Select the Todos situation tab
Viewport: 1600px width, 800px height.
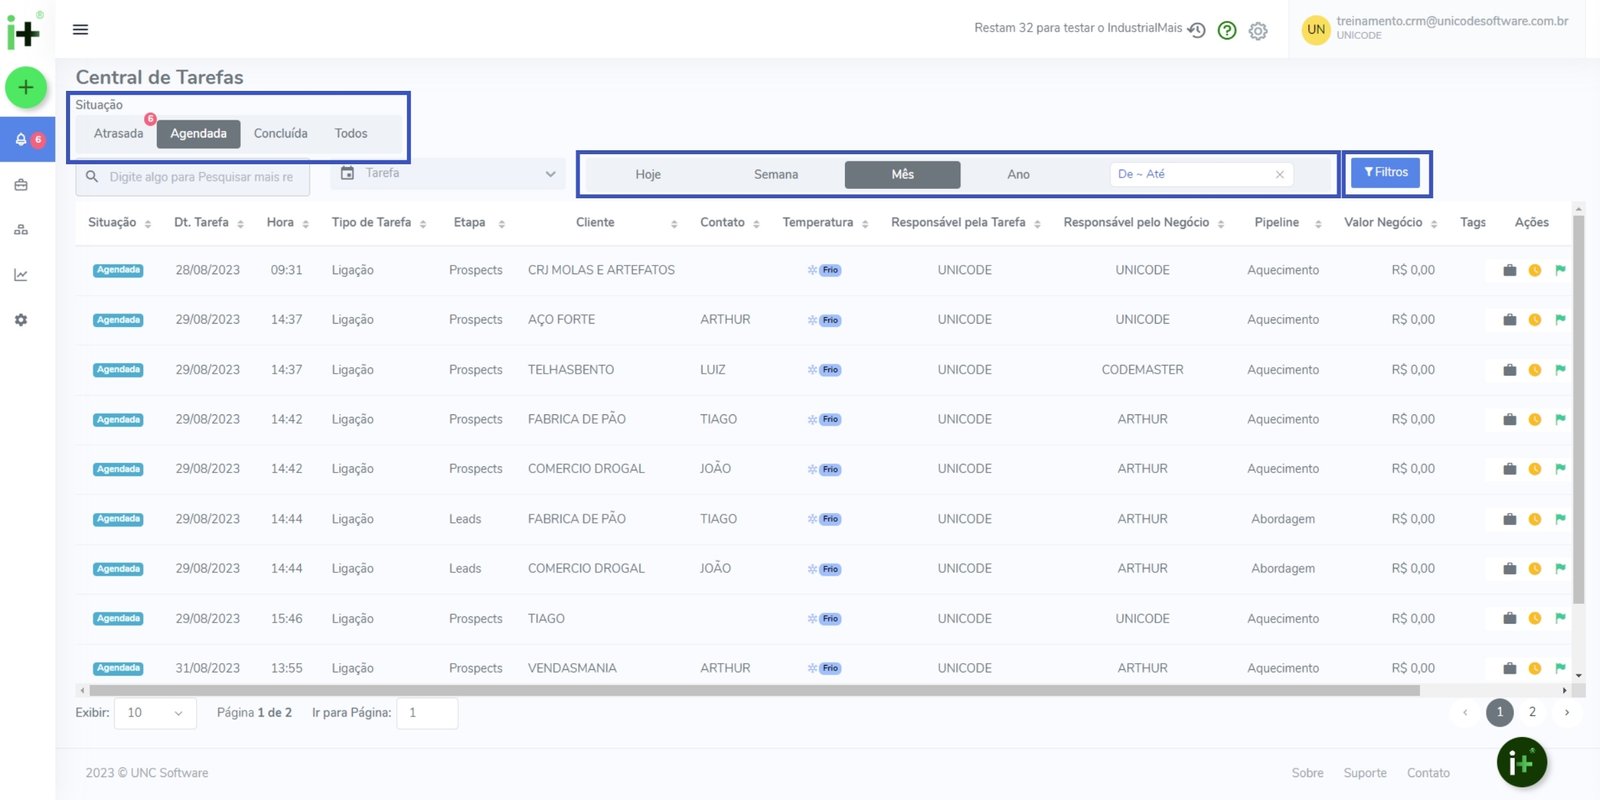click(x=351, y=134)
